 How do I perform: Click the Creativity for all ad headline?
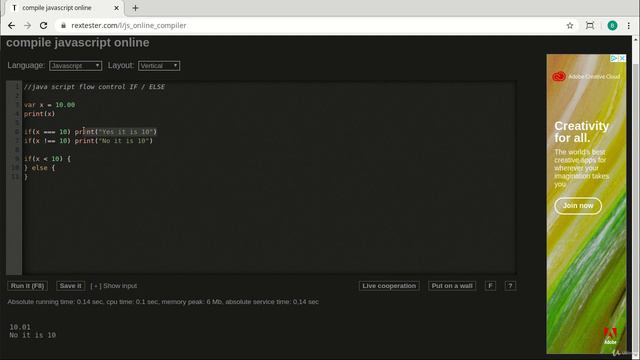pyautogui.click(x=582, y=132)
